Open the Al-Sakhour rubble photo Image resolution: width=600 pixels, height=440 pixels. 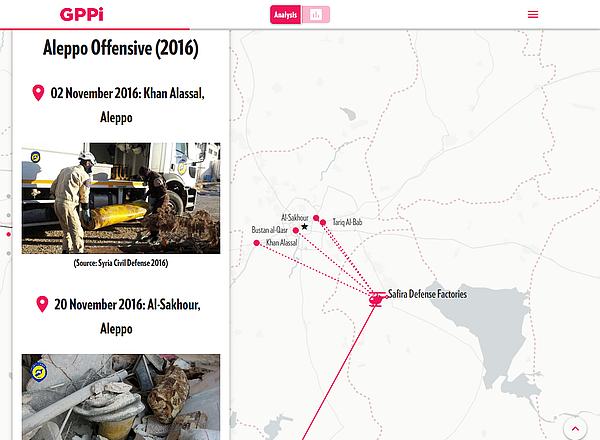coord(121,397)
